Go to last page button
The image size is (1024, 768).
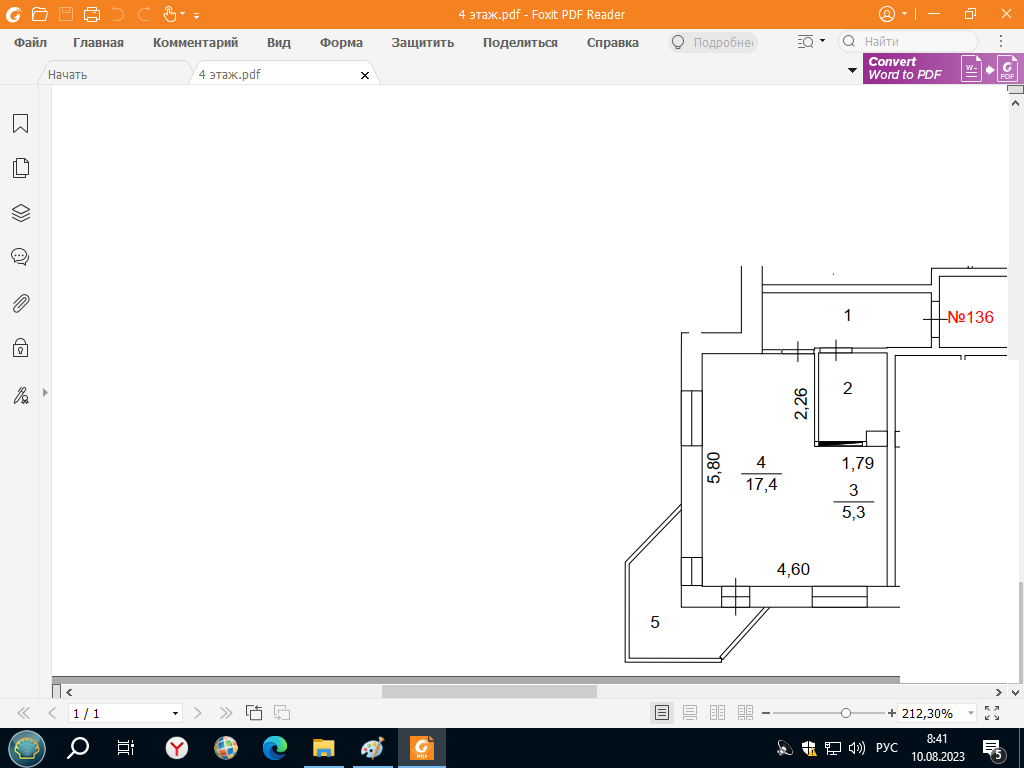226,712
